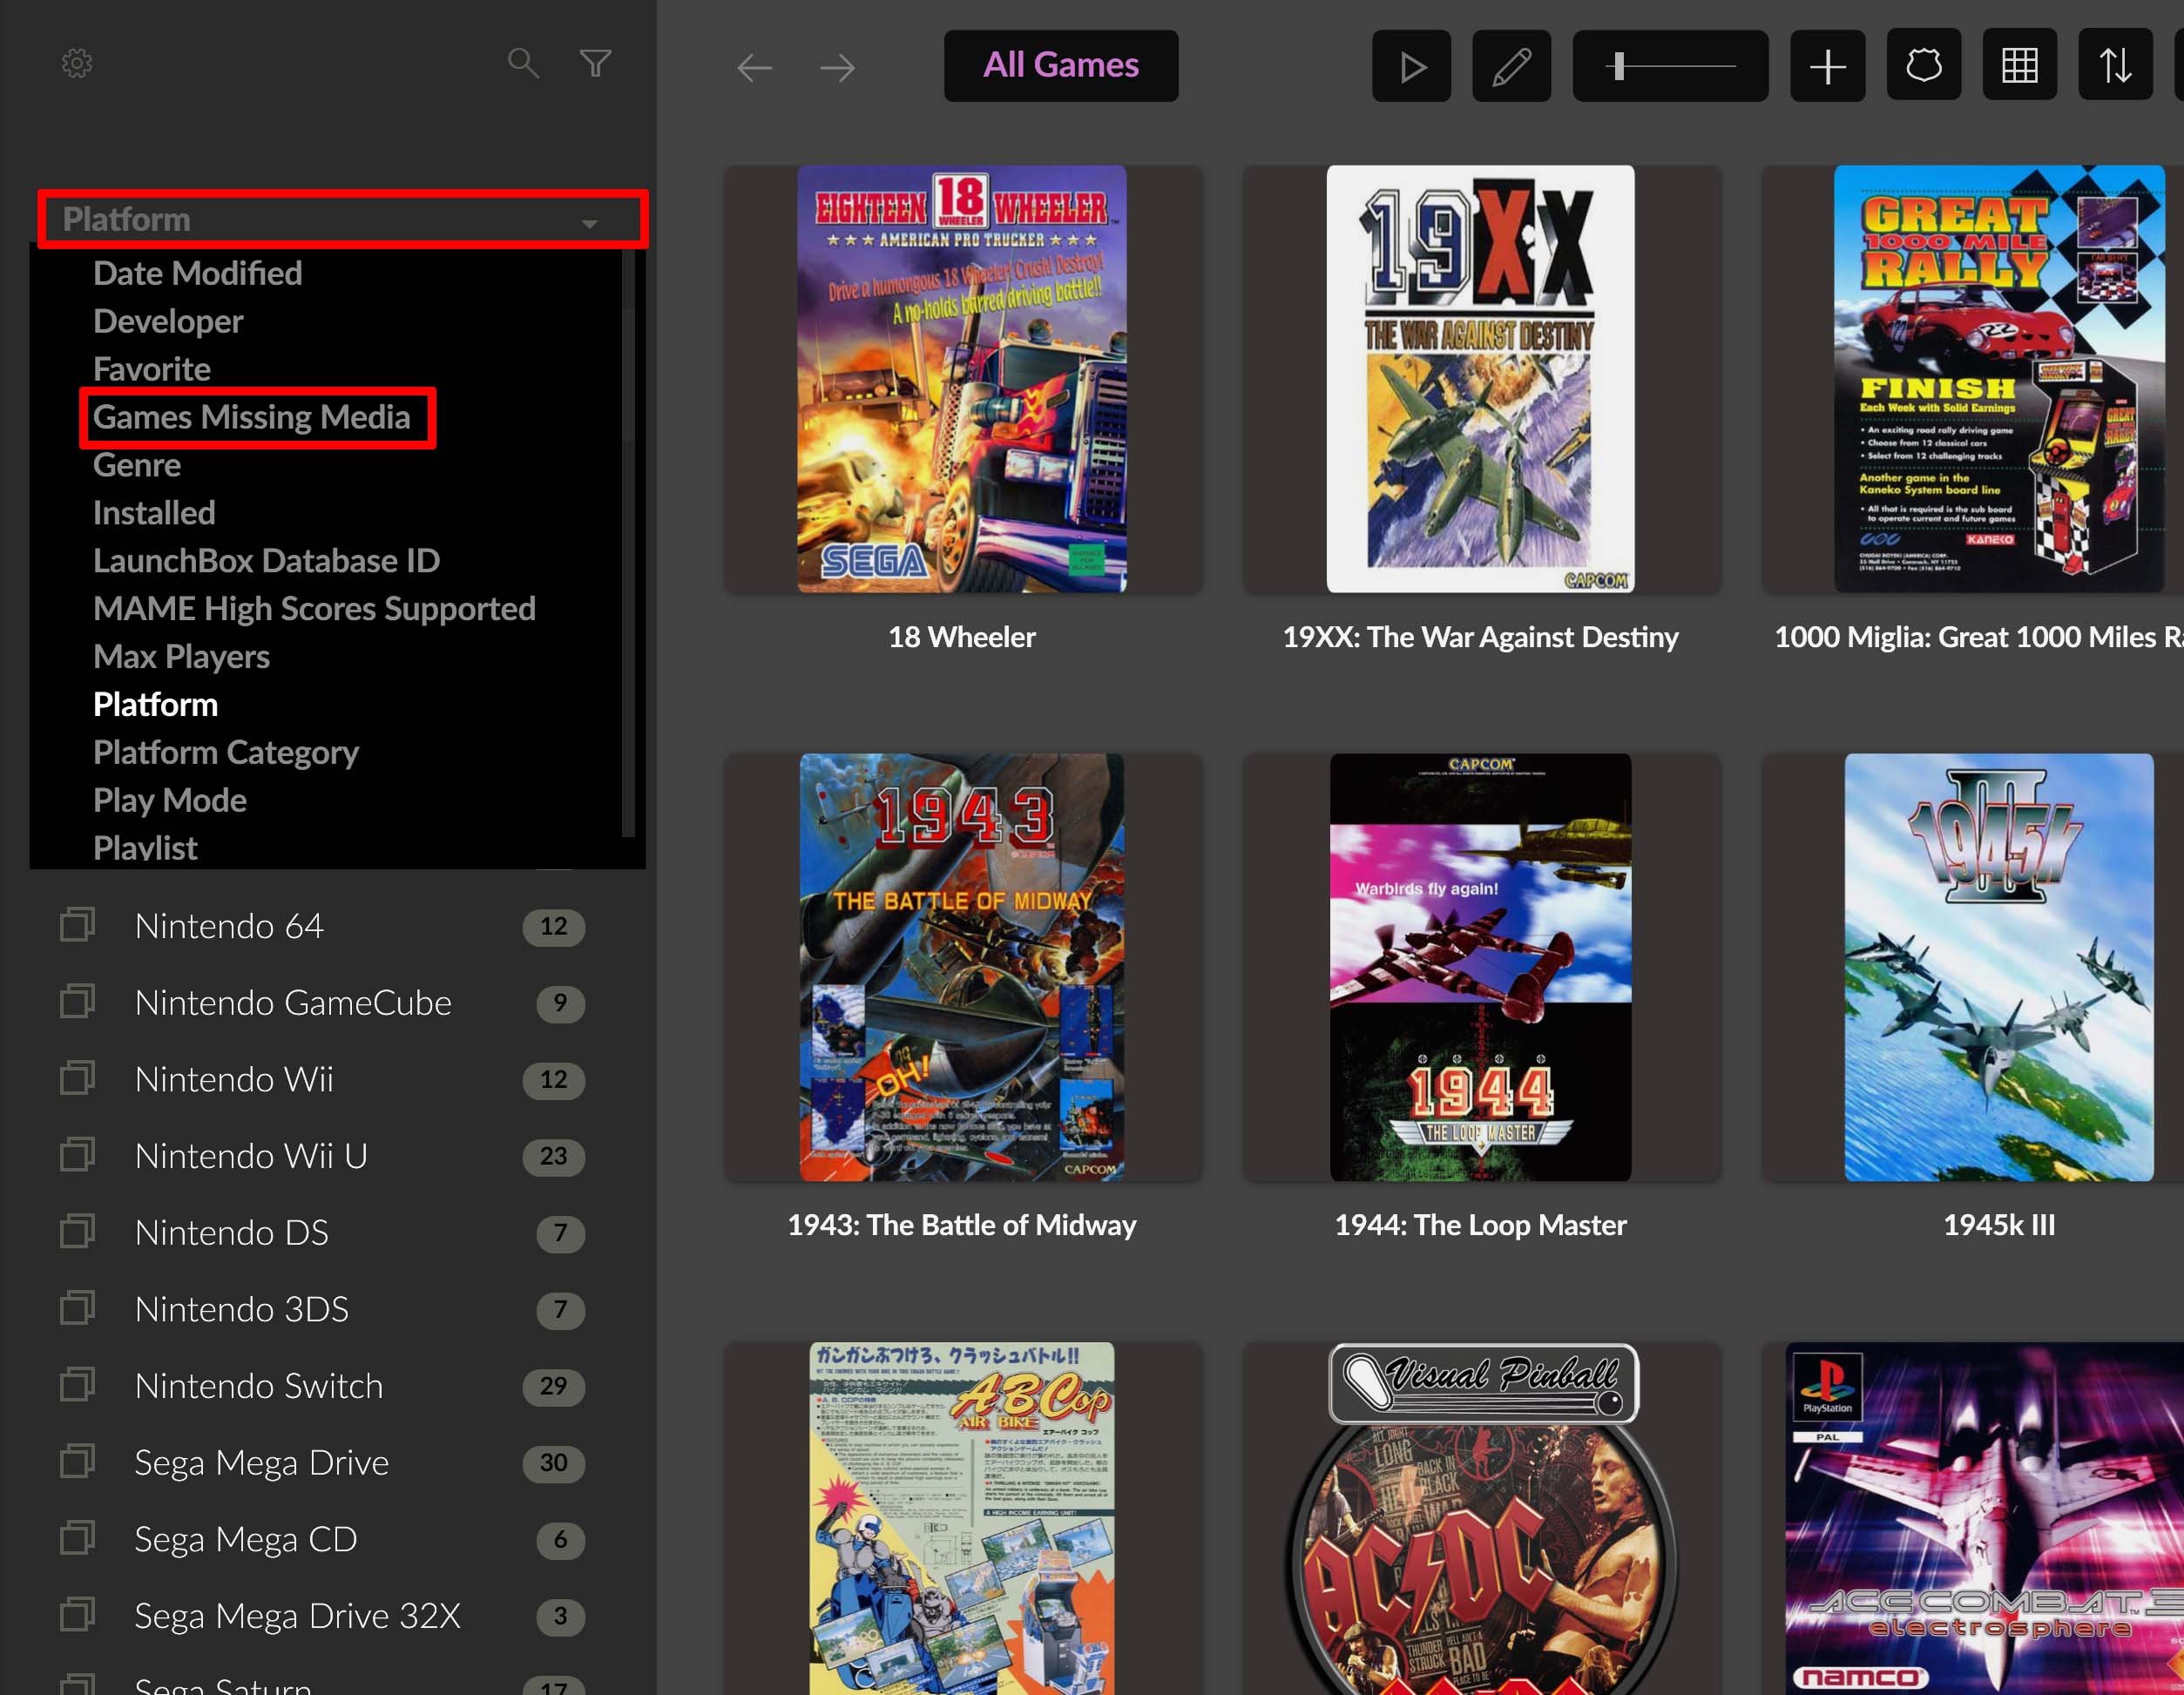Screen dimensions: 2184x1695
Task: Open Nintendo GameCube platform
Action: [x=293, y=1002]
